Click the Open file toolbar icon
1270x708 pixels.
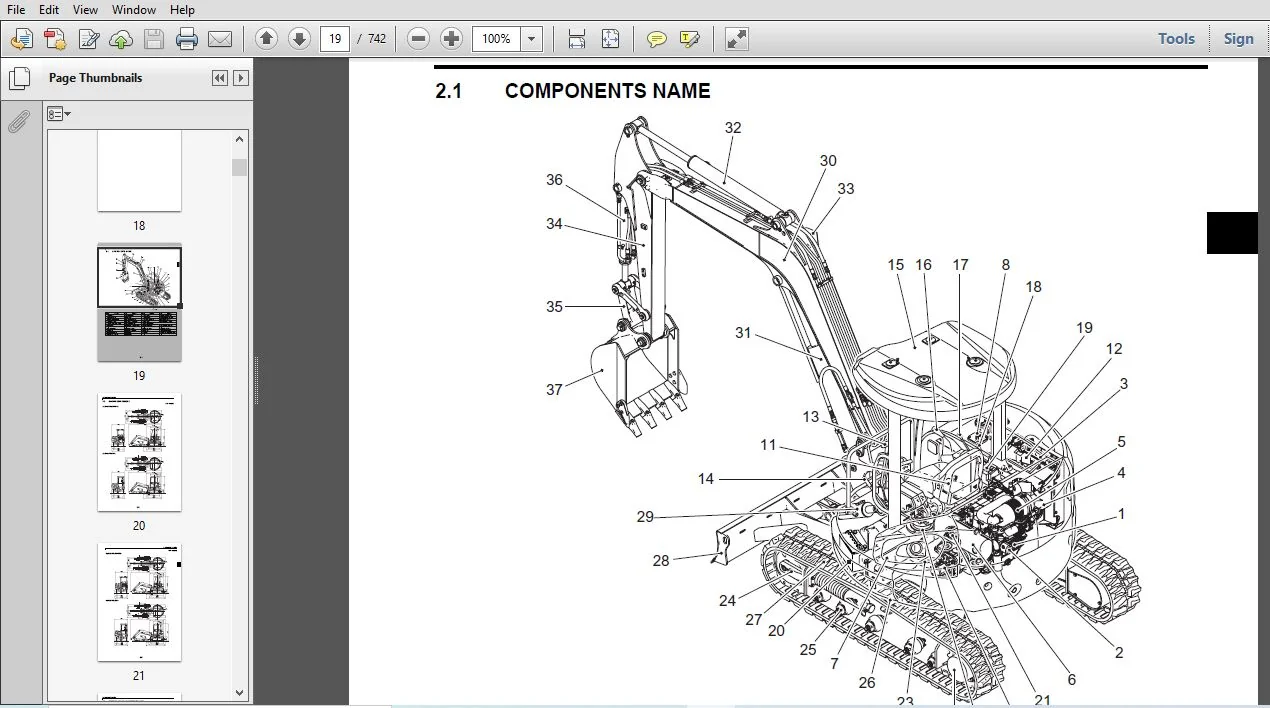coord(22,39)
